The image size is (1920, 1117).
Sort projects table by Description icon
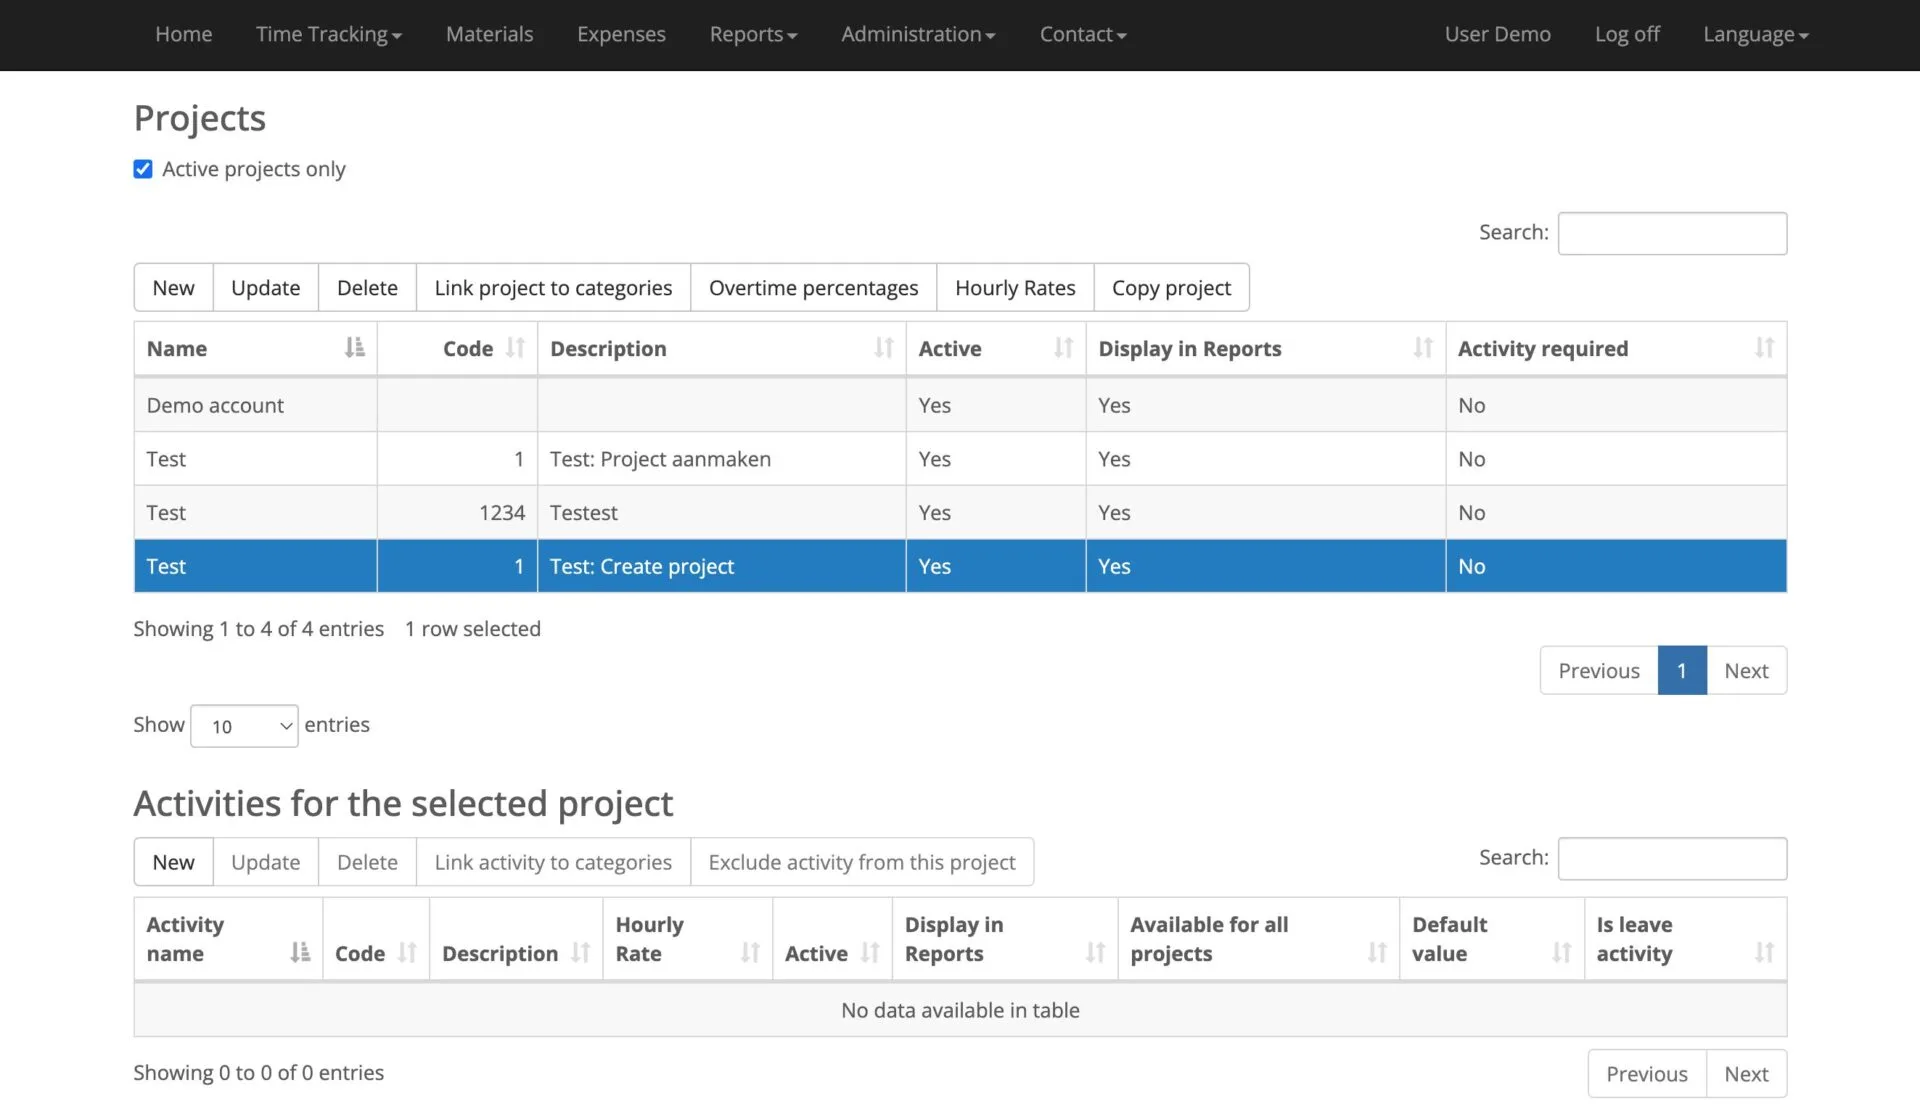pyautogui.click(x=883, y=348)
